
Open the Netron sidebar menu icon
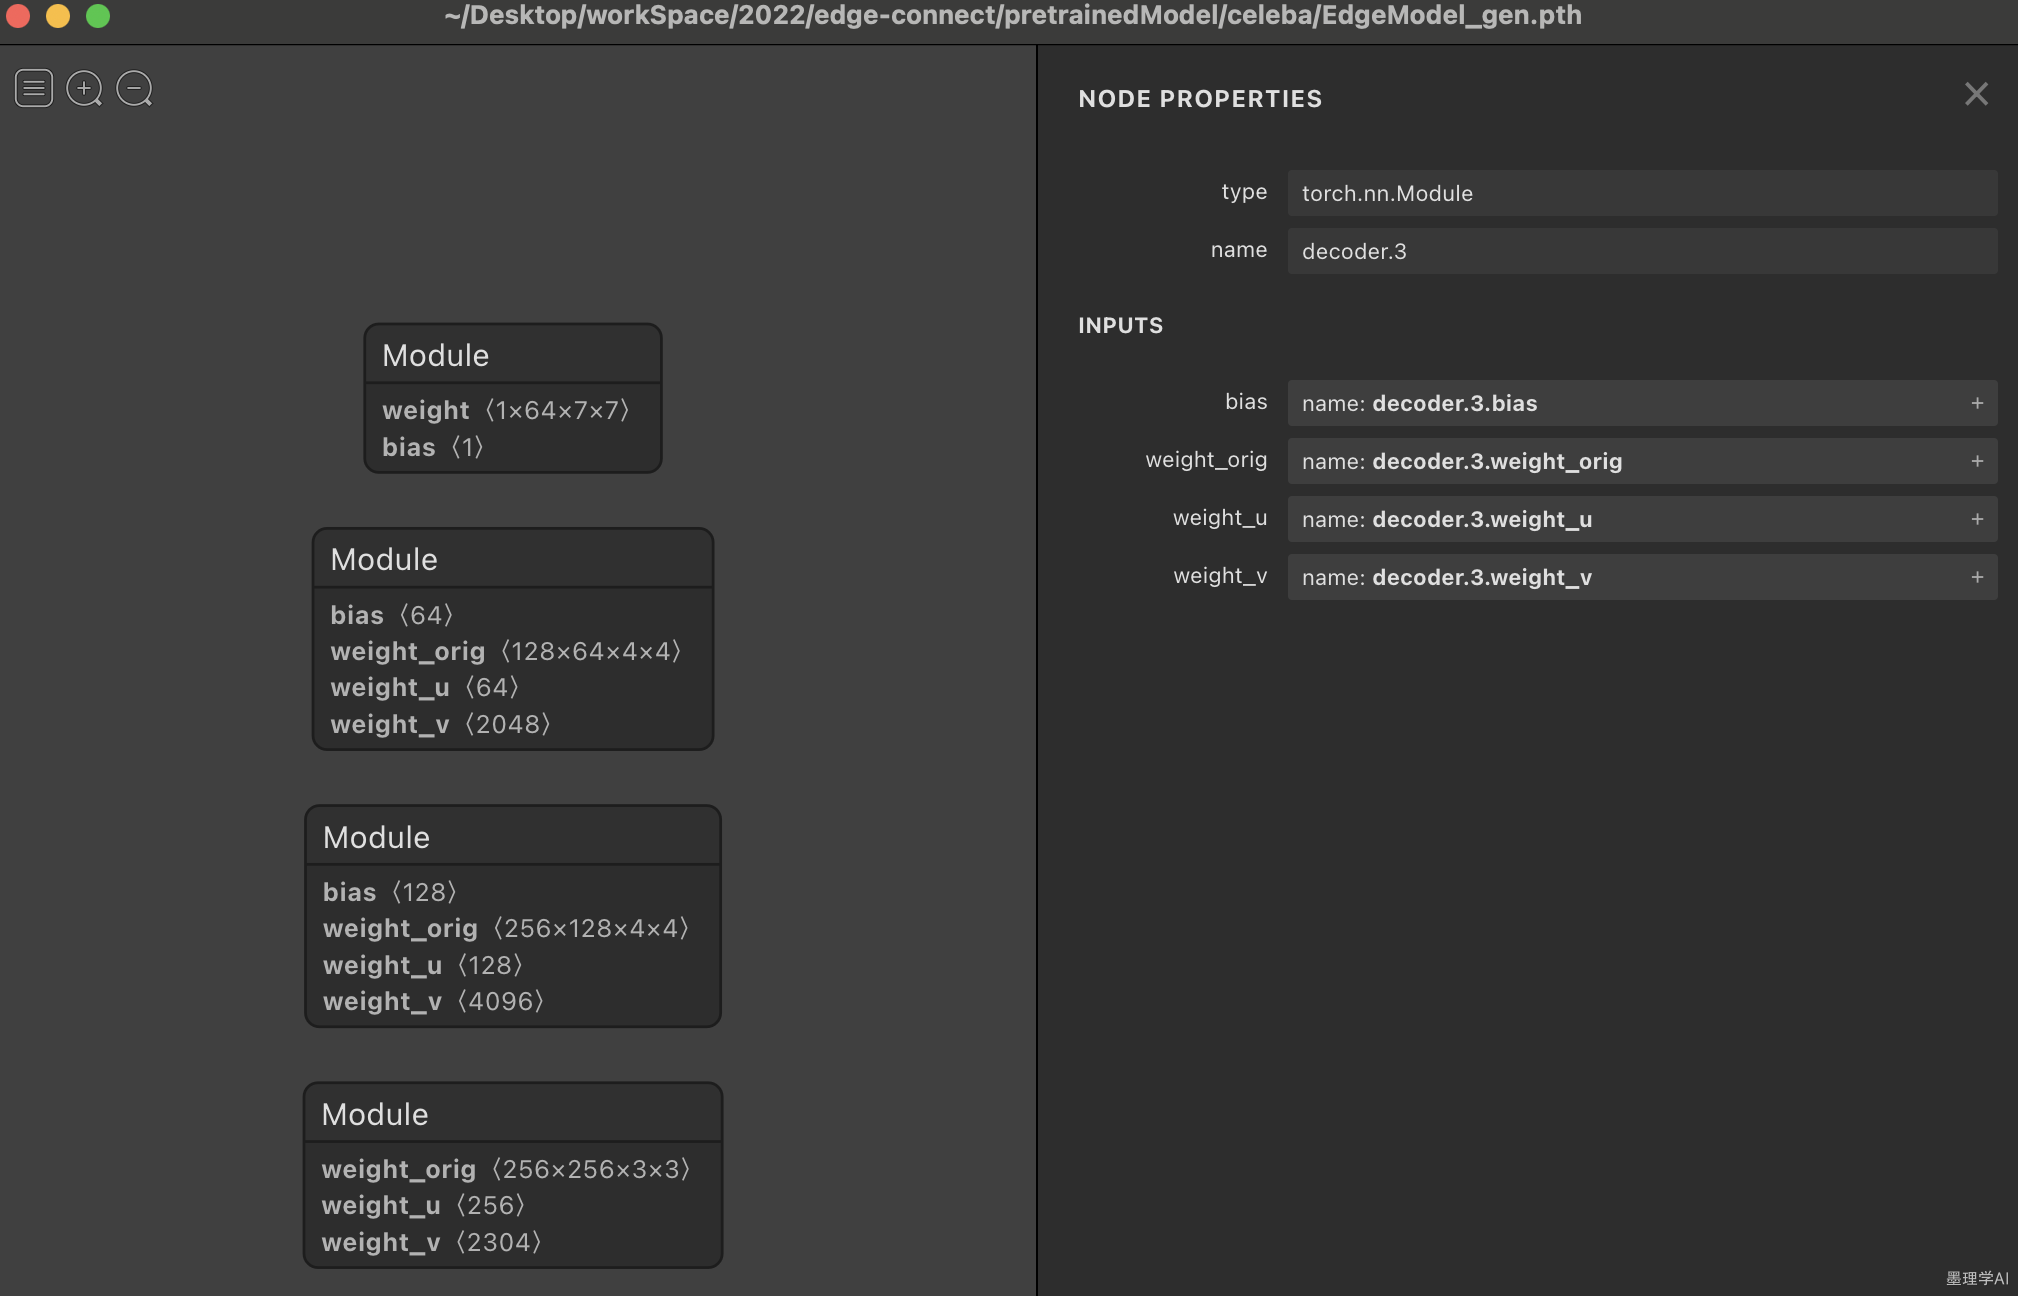coord(34,89)
